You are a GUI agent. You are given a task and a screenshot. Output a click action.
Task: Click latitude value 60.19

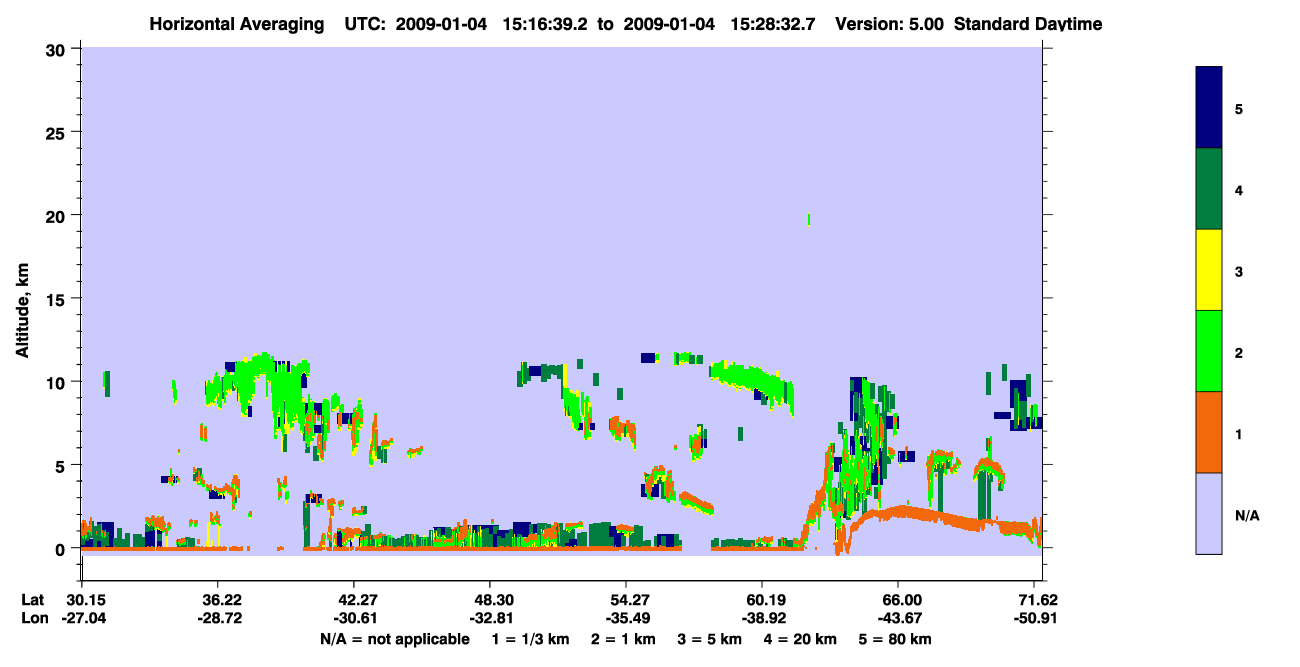click(x=762, y=600)
